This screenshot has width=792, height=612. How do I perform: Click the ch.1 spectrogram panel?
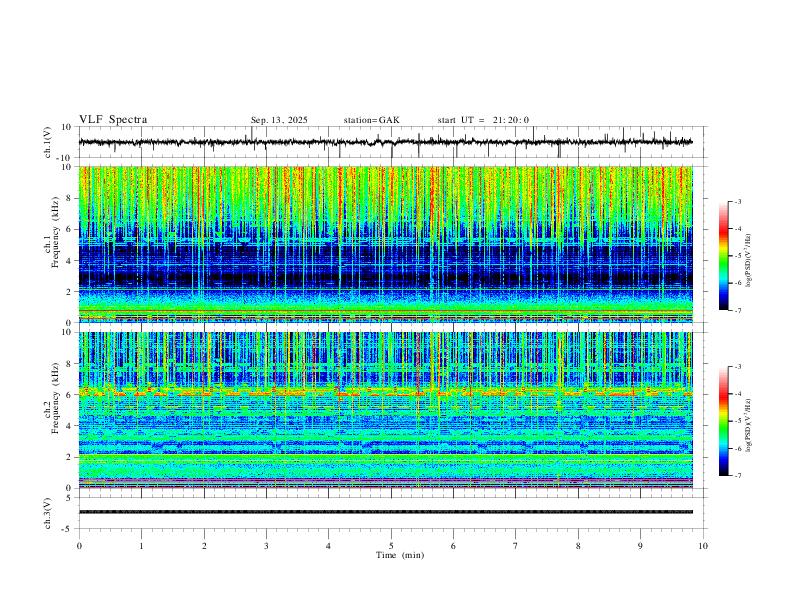tap(385, 244)
